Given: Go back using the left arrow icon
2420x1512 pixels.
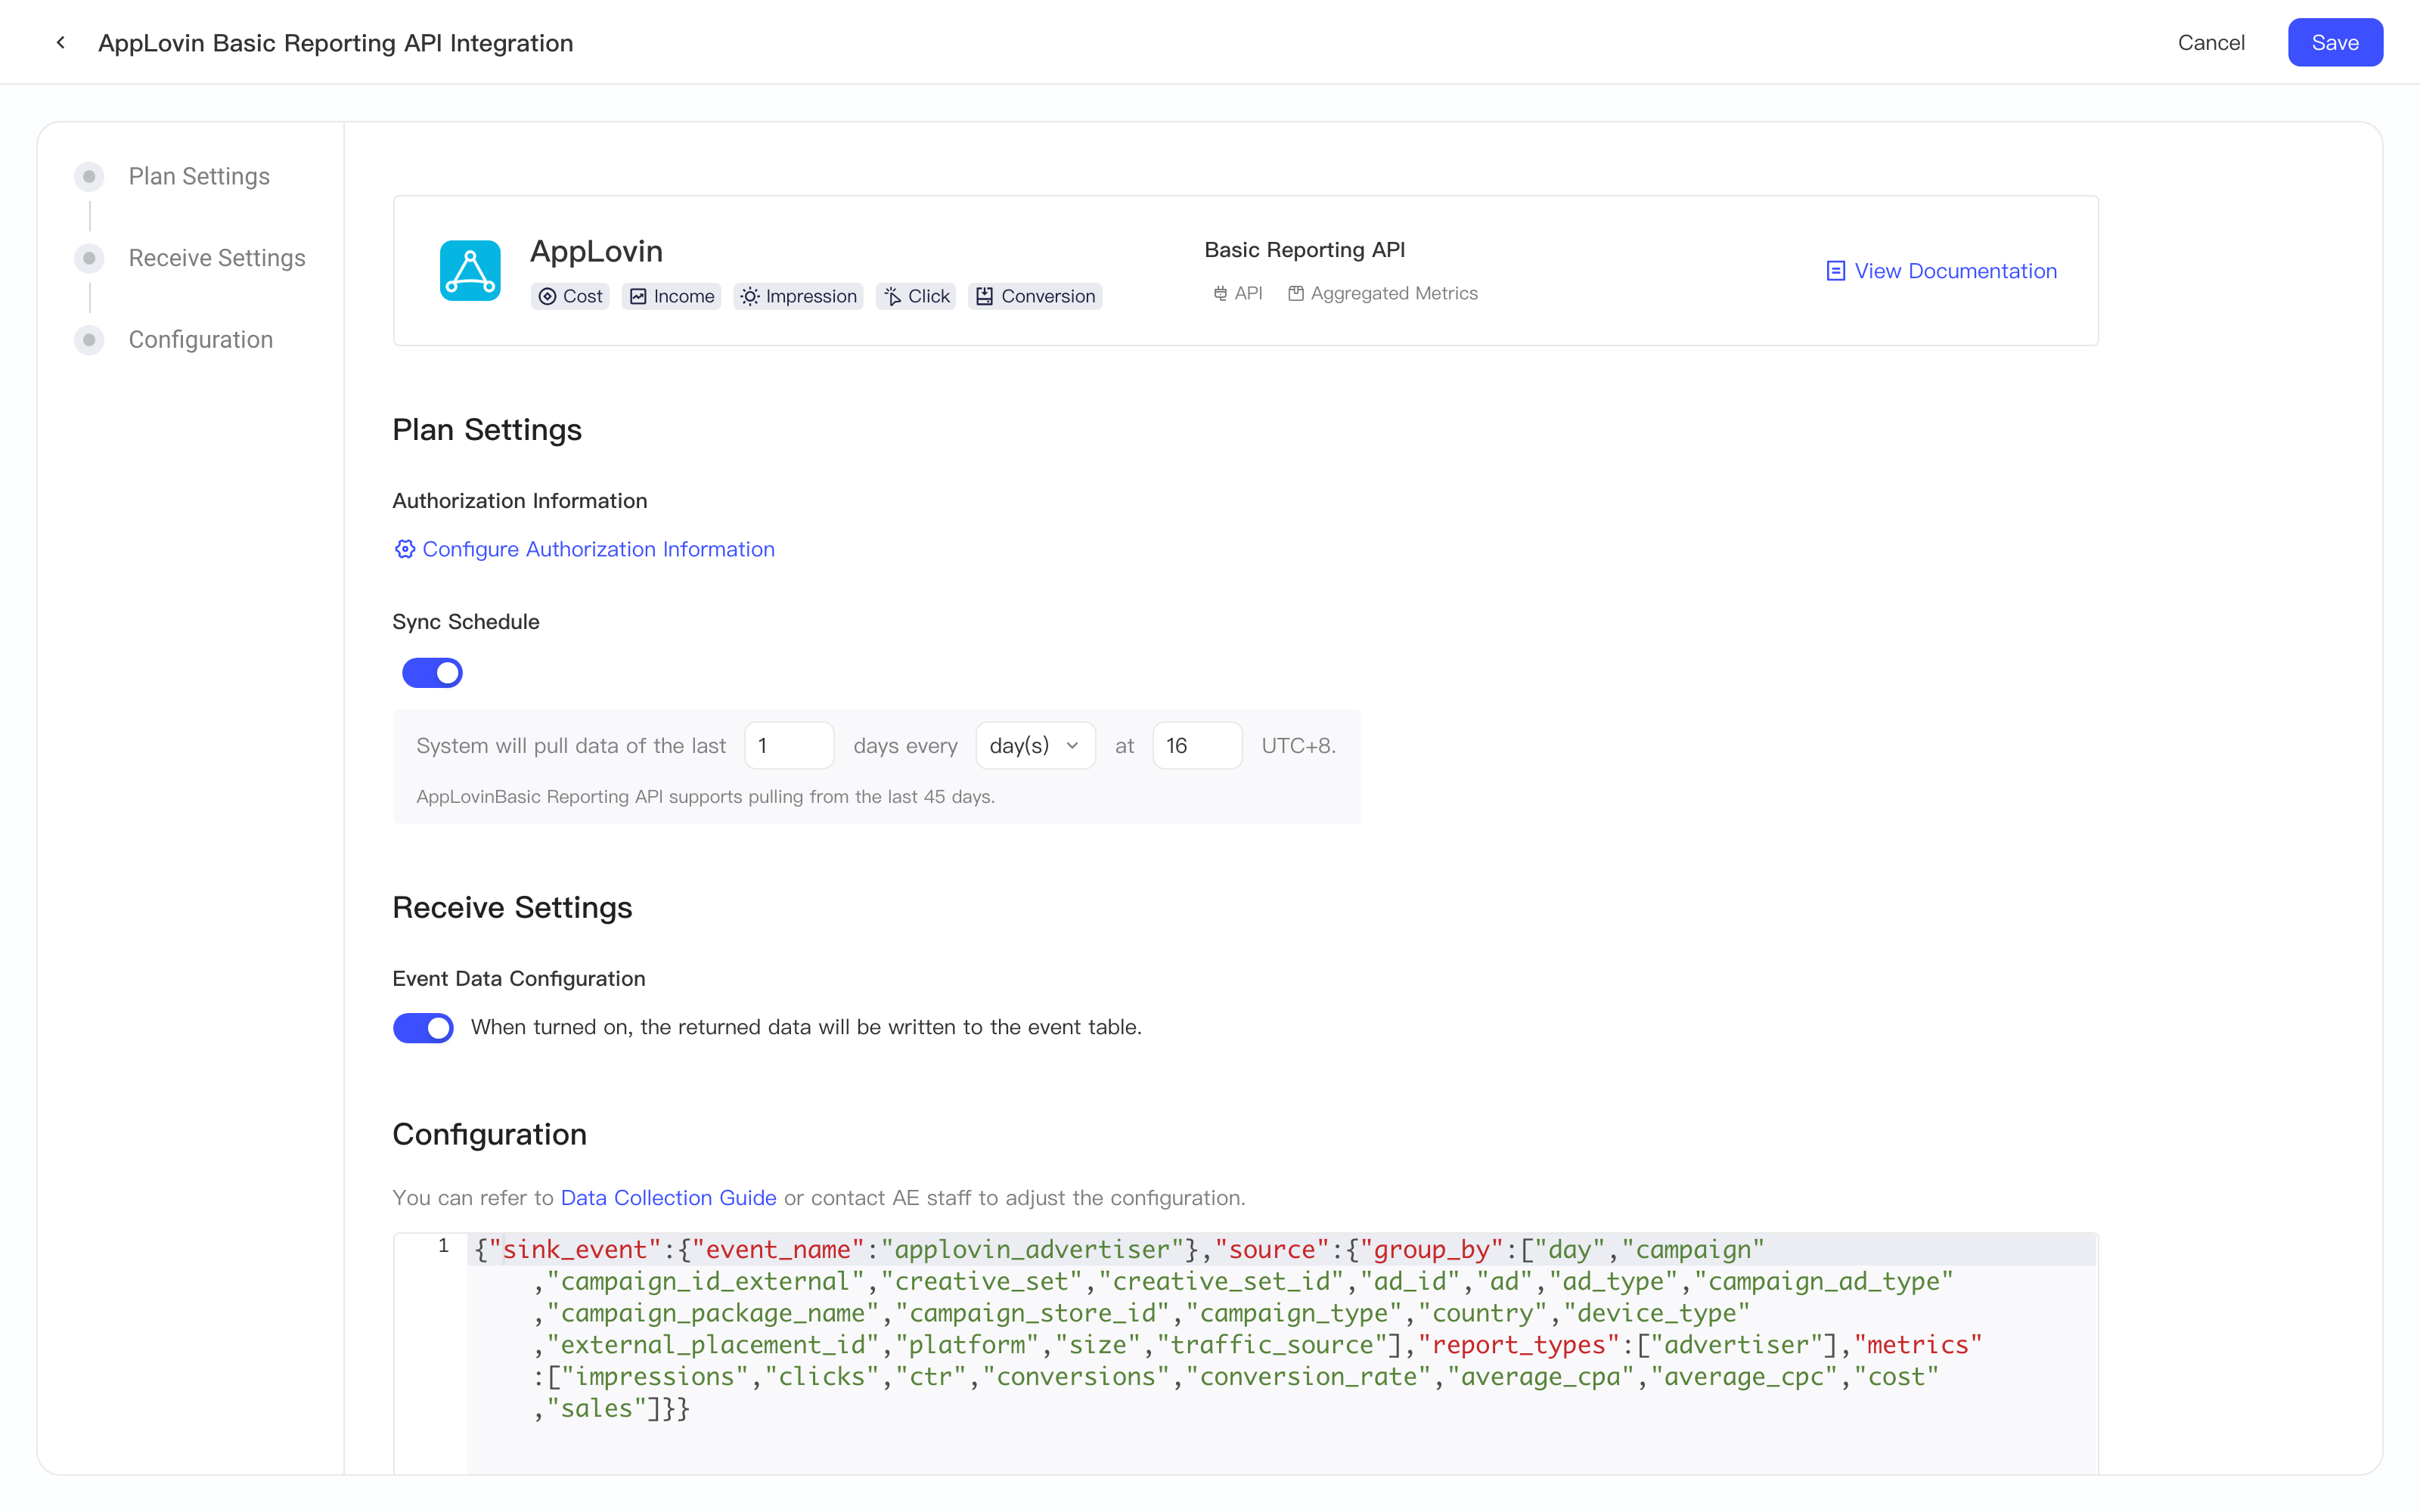Looking at the screenshot, I should [x=61, y=42].
